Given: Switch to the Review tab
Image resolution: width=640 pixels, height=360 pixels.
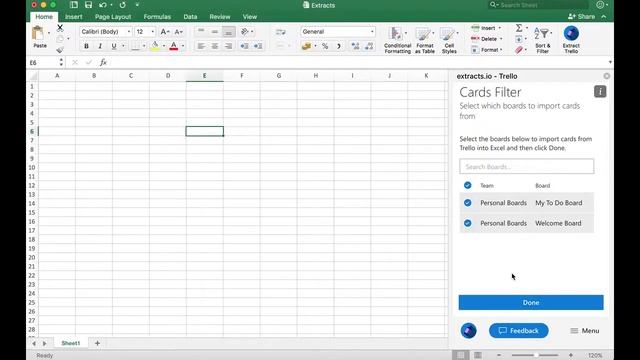Looking at the screenshot, I should (220, 17).
